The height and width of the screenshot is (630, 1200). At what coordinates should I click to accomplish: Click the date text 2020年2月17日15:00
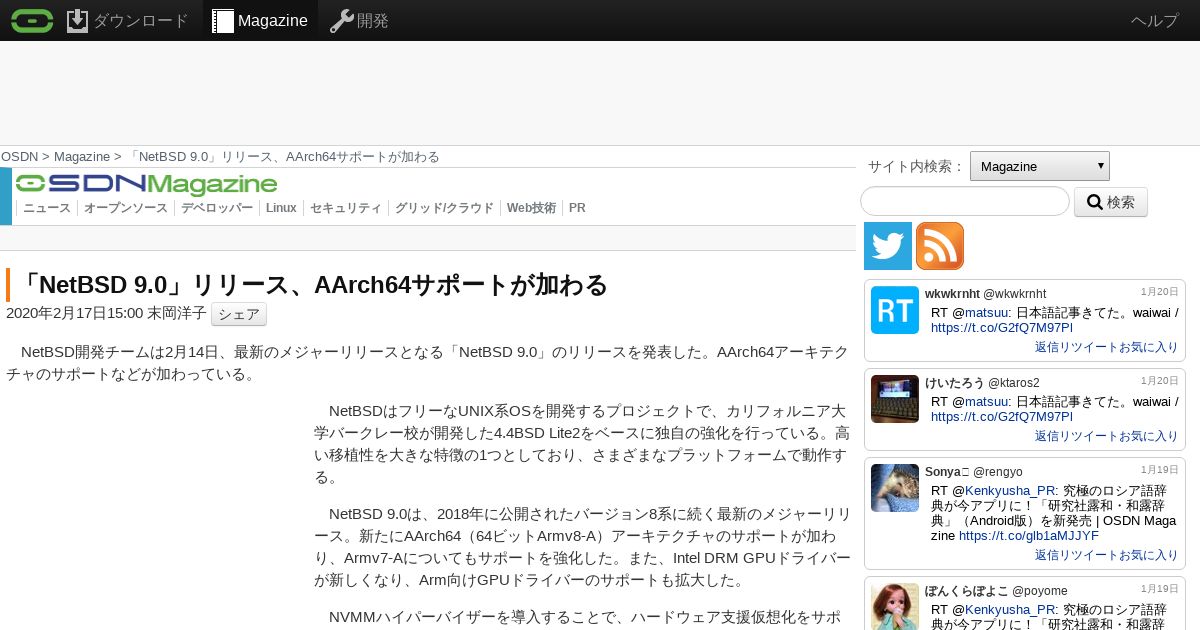tap(75, 313)
